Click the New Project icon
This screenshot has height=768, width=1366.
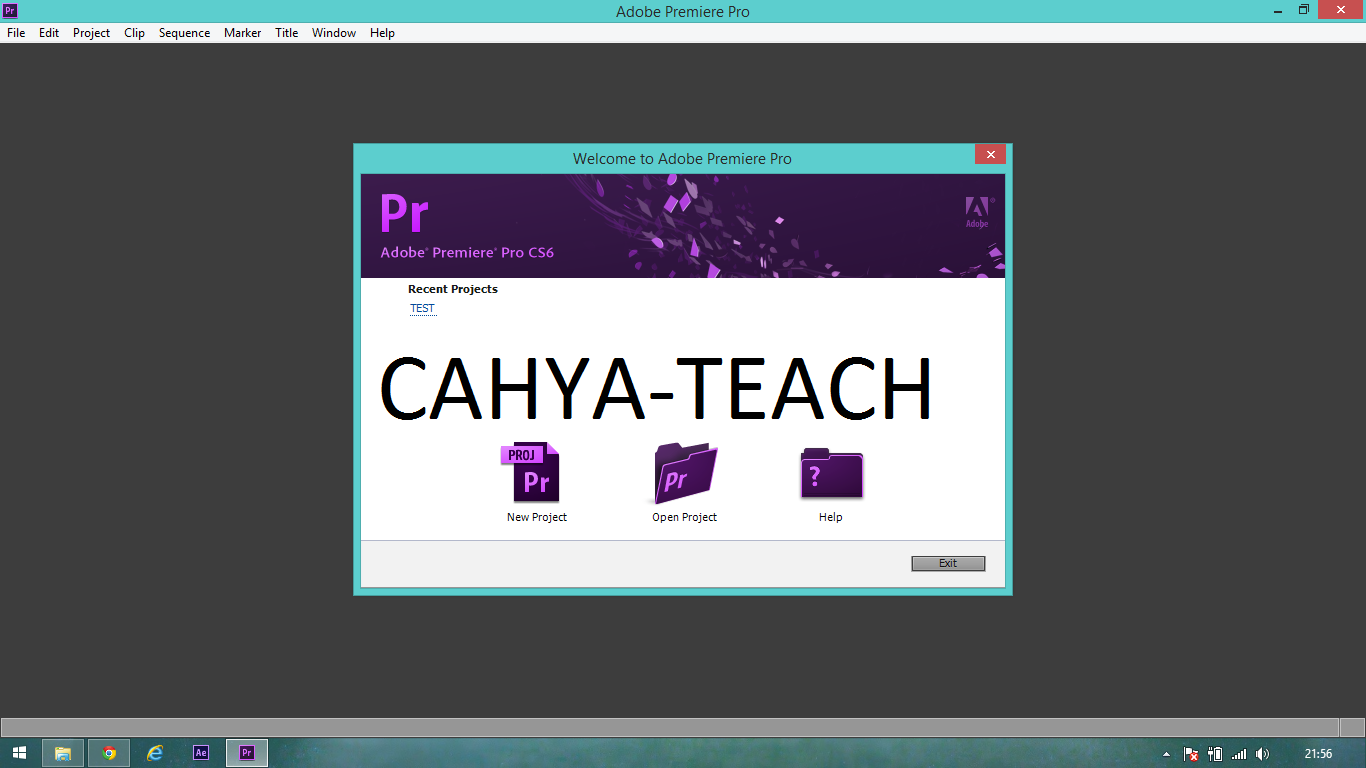(x=531, y=473)
